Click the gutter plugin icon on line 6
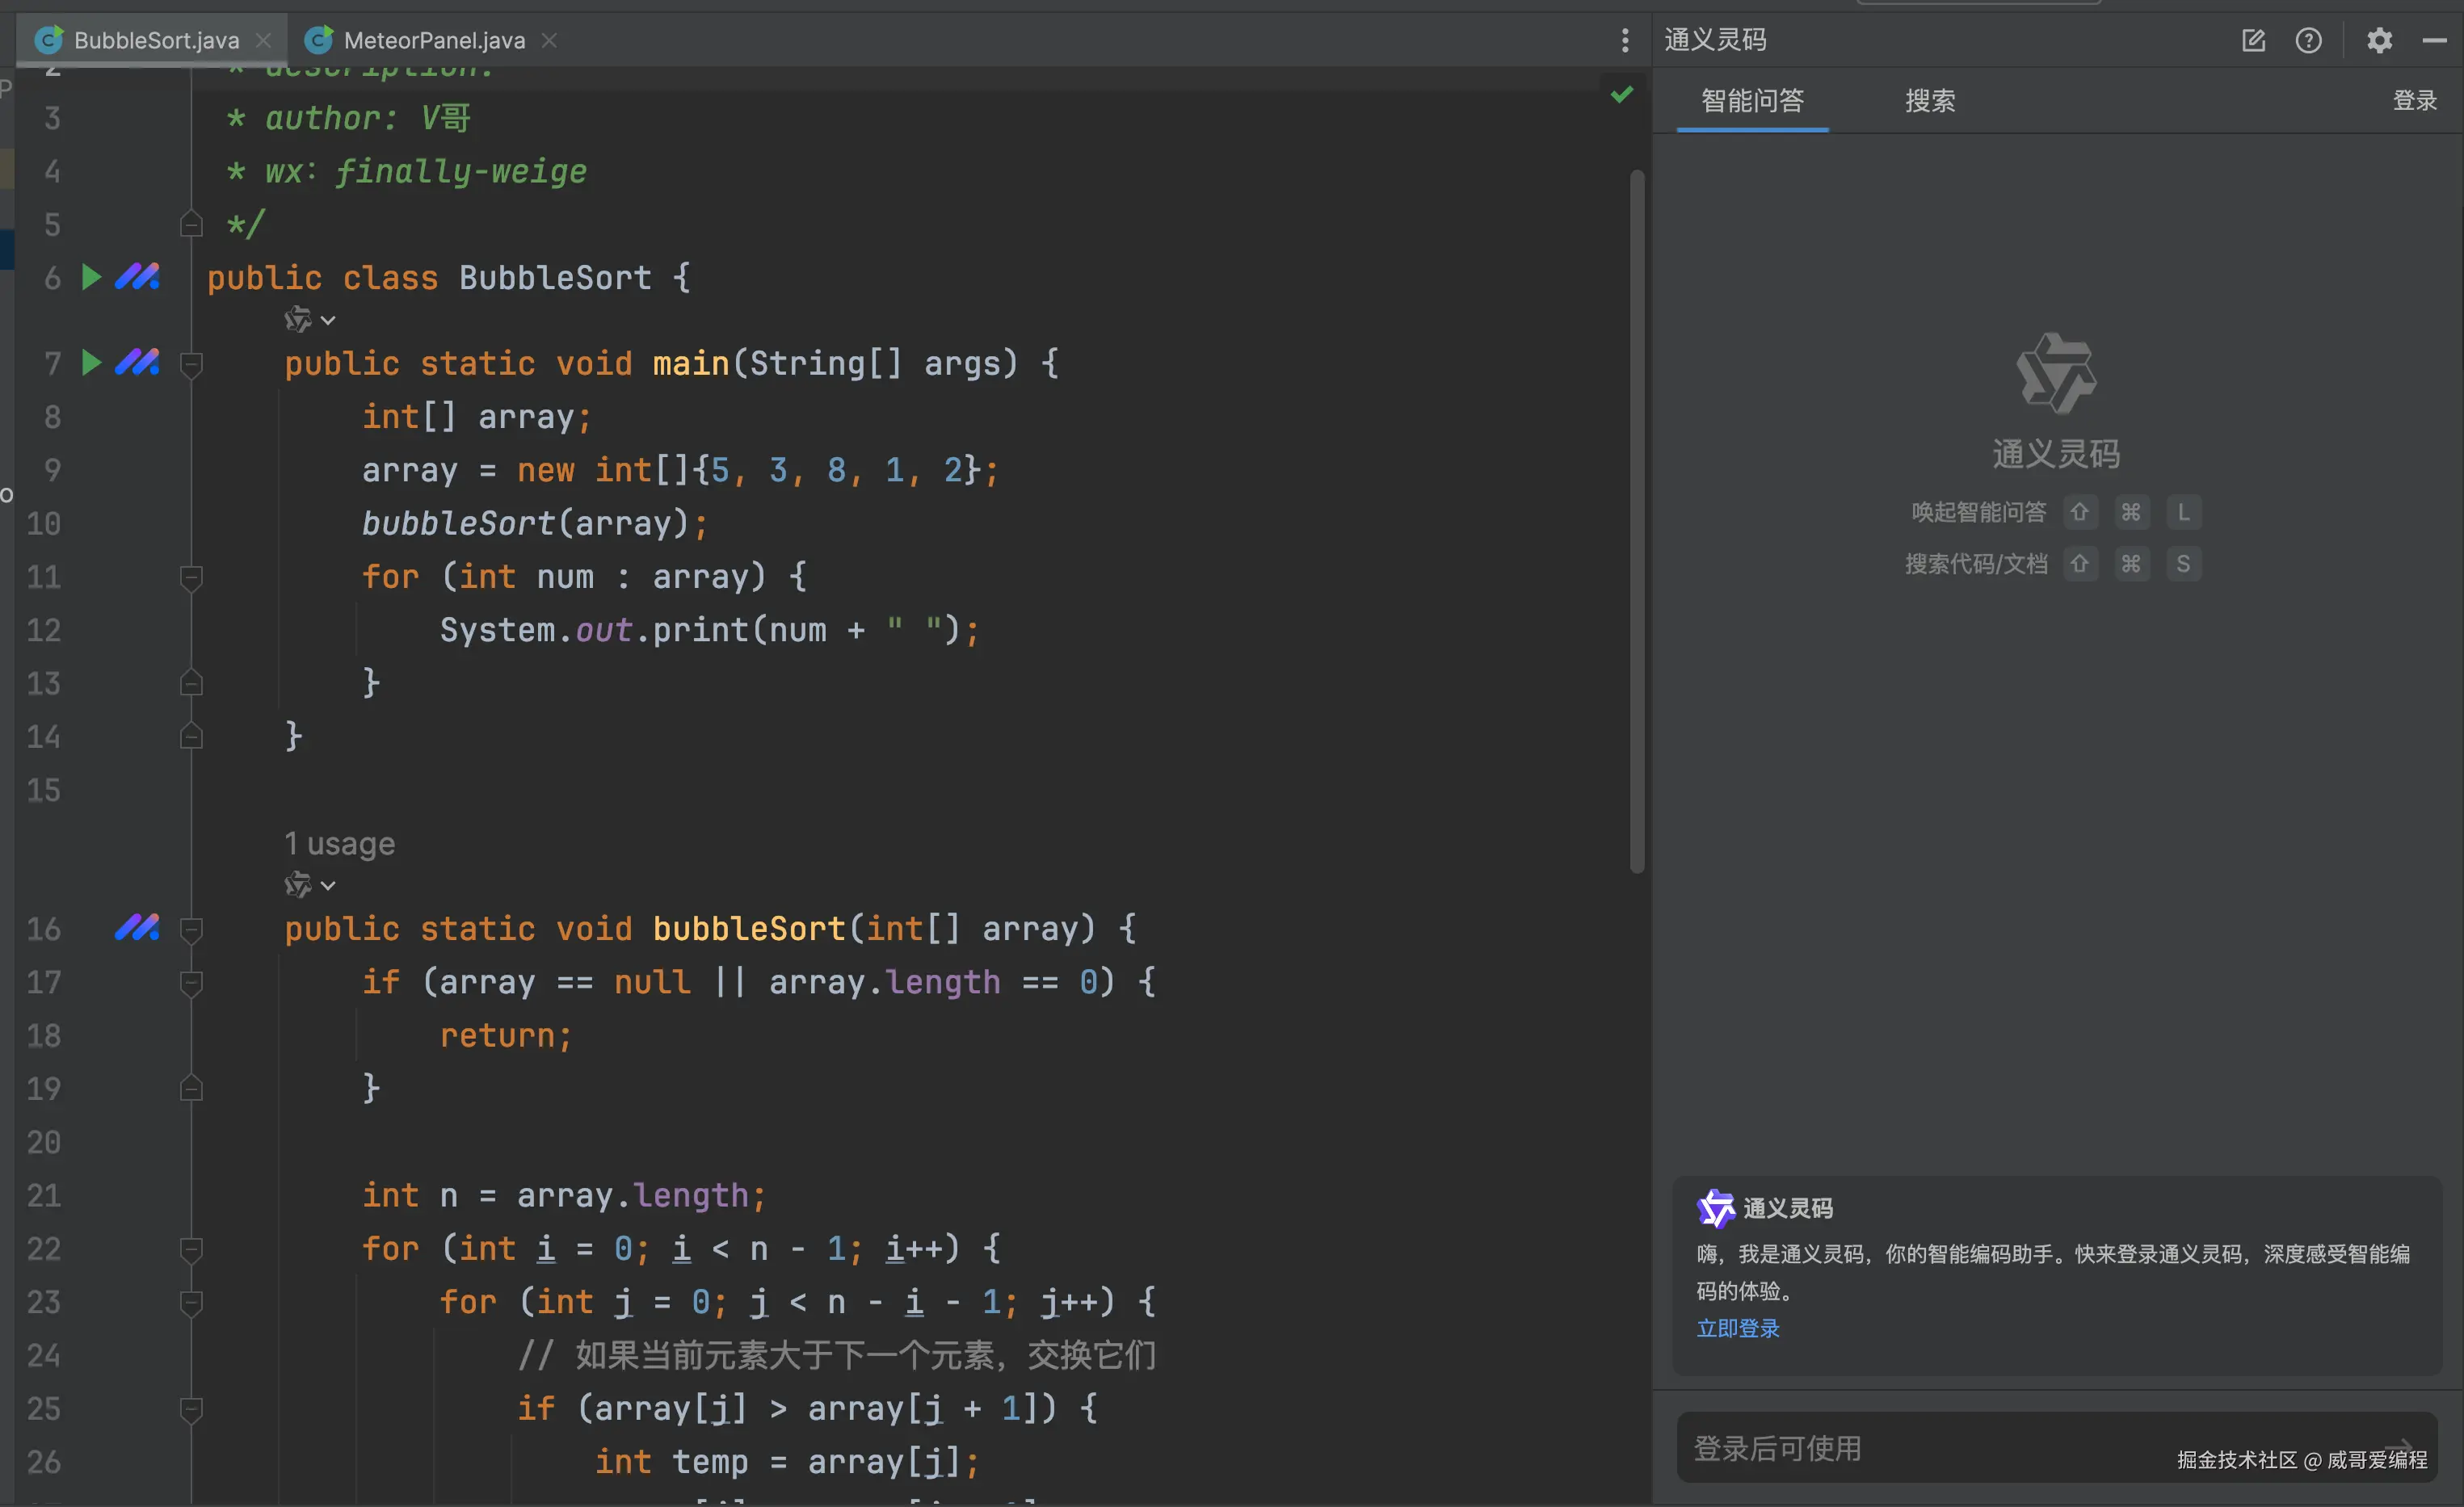 137,277
